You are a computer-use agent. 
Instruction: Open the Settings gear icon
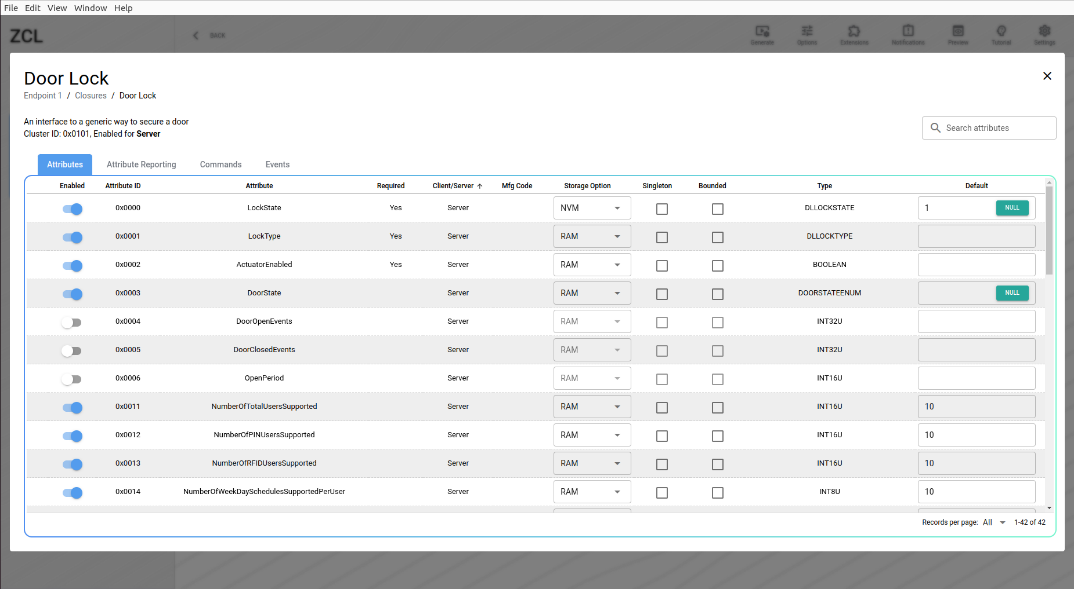(1044, 32)
